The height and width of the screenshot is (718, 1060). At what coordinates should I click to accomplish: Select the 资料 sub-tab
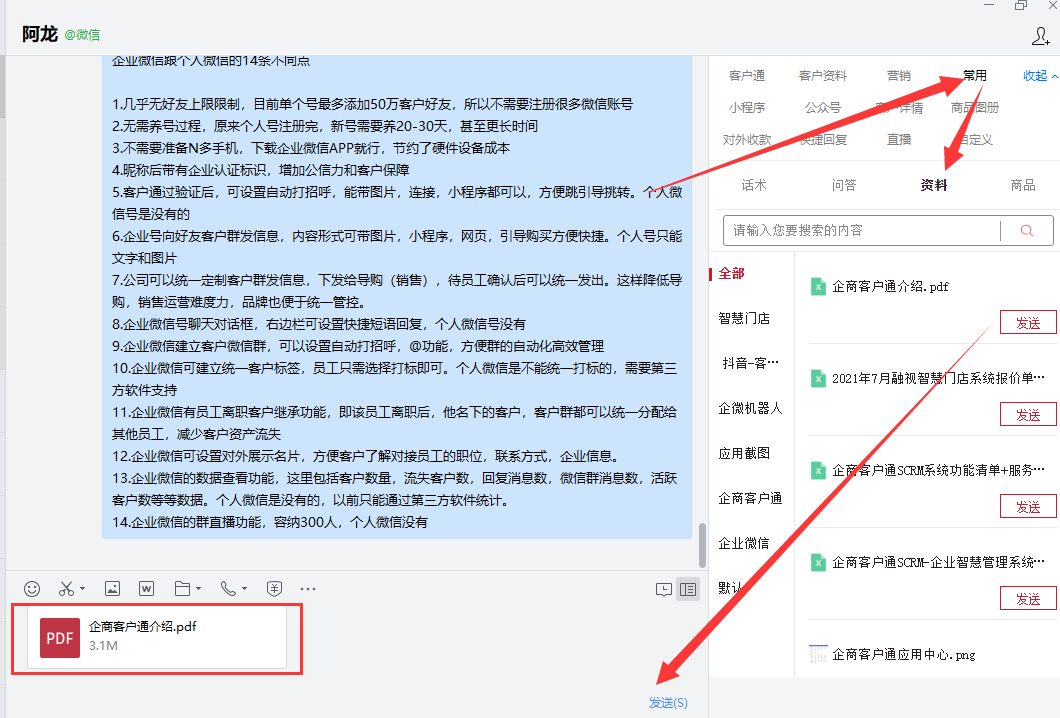click(x=934, y=185)
